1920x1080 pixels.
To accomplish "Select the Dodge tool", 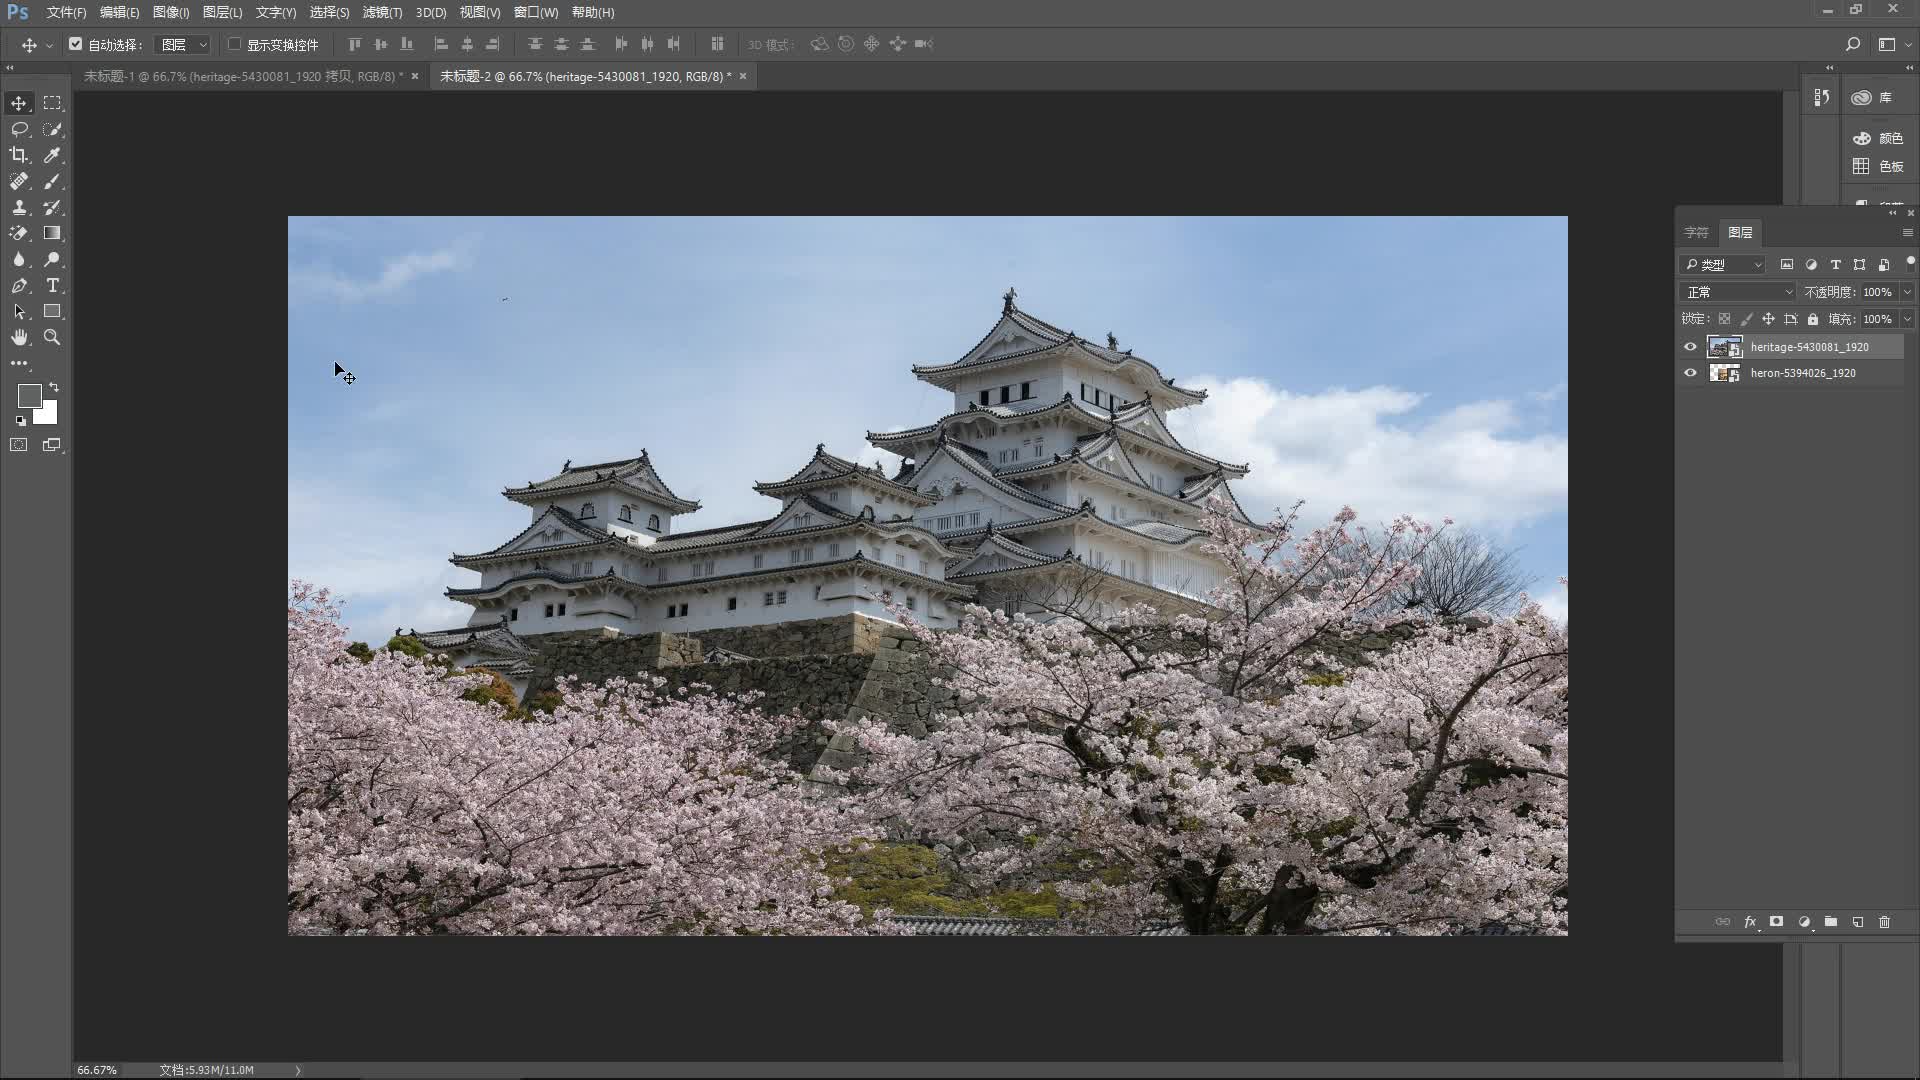I will coord(52,259).
